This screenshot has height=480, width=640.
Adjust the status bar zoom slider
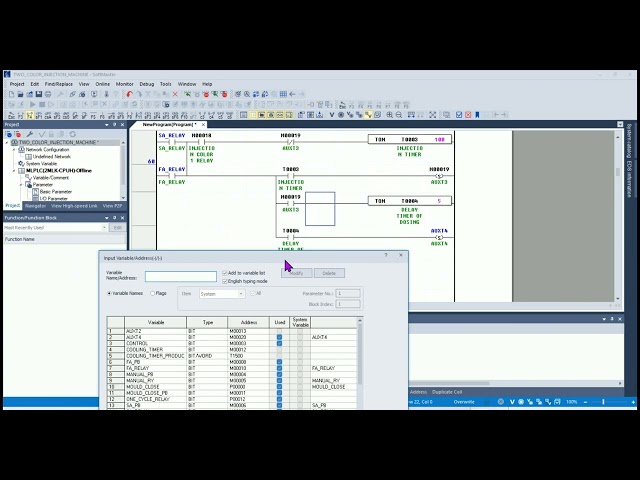tap(603, 402)
